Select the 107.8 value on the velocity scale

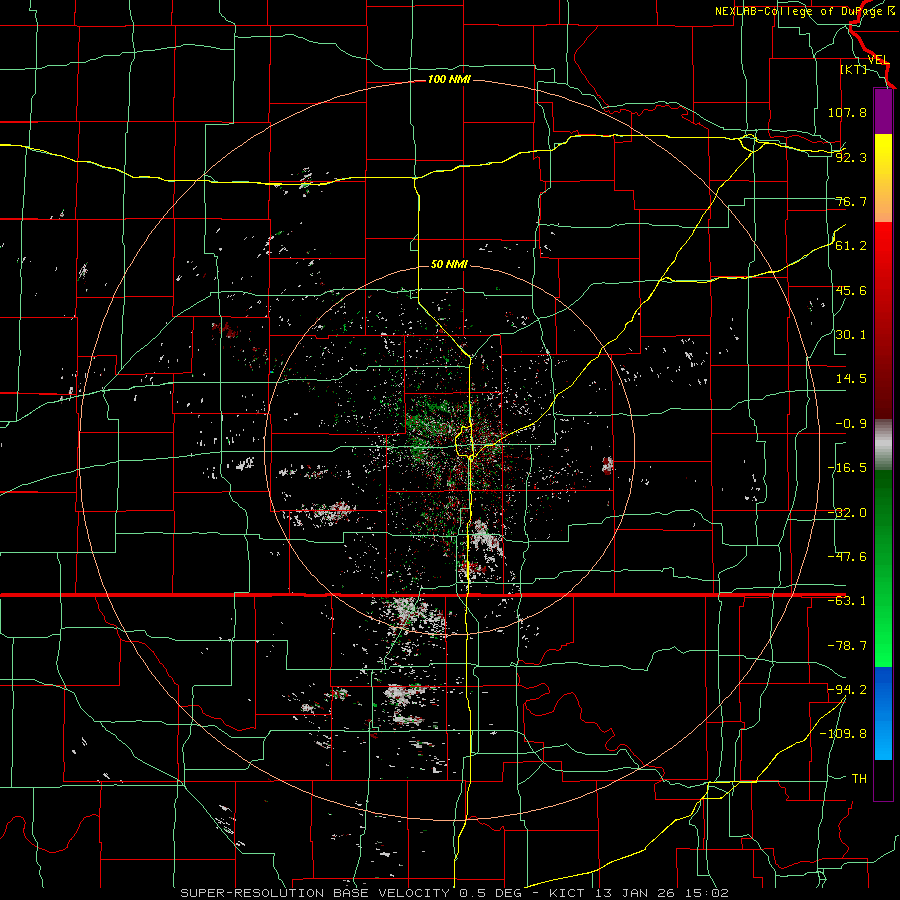pos(847,112)
